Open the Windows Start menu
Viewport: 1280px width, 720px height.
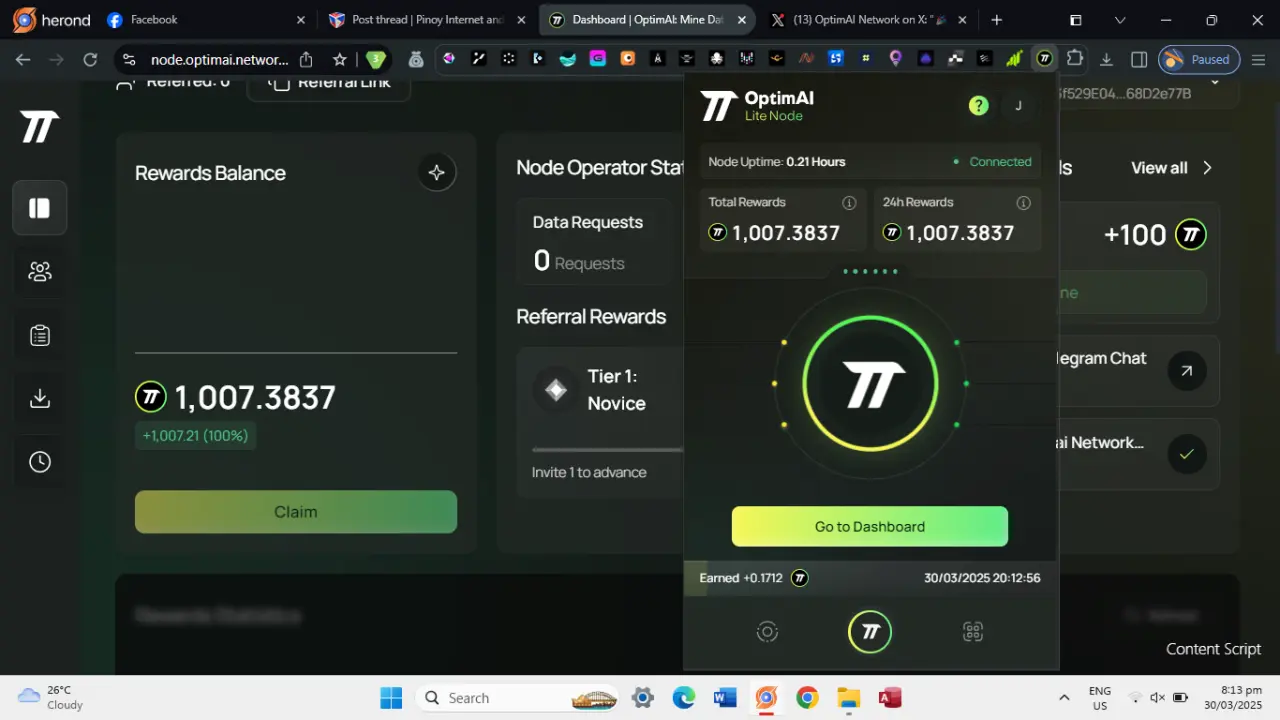pos(391,697)
